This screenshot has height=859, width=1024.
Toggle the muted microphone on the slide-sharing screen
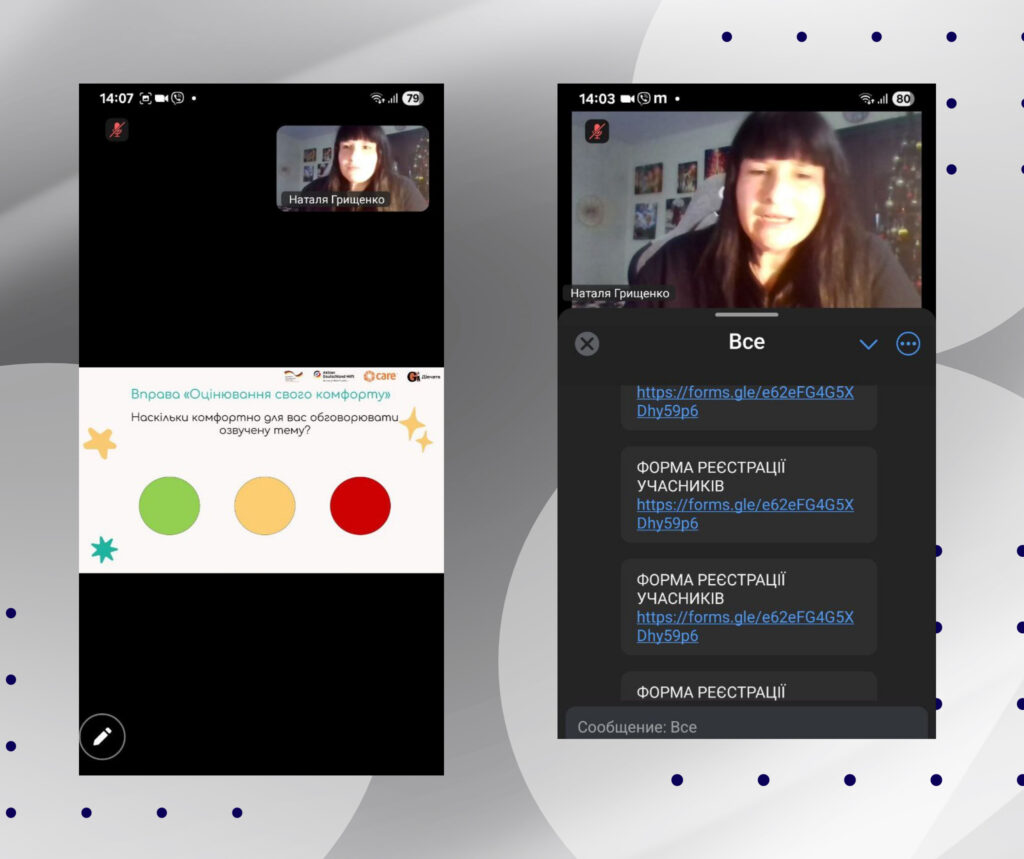click(x=117, y=130)
